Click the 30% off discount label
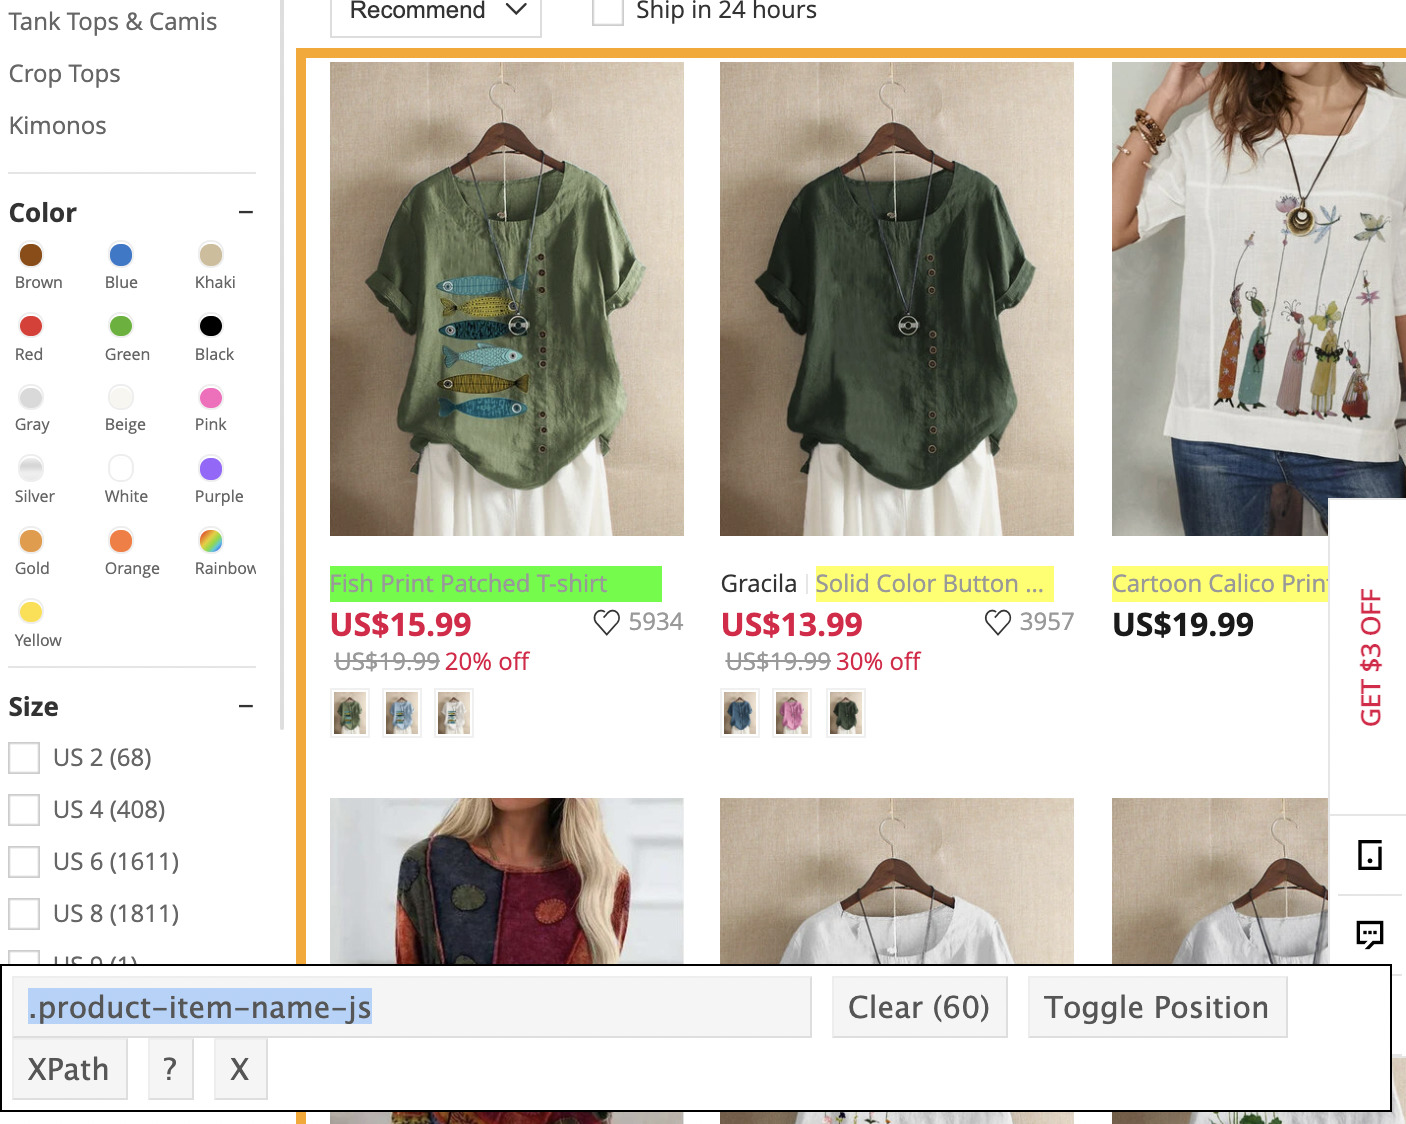Screen dimensions: 1406x1124 coord(878,662)
